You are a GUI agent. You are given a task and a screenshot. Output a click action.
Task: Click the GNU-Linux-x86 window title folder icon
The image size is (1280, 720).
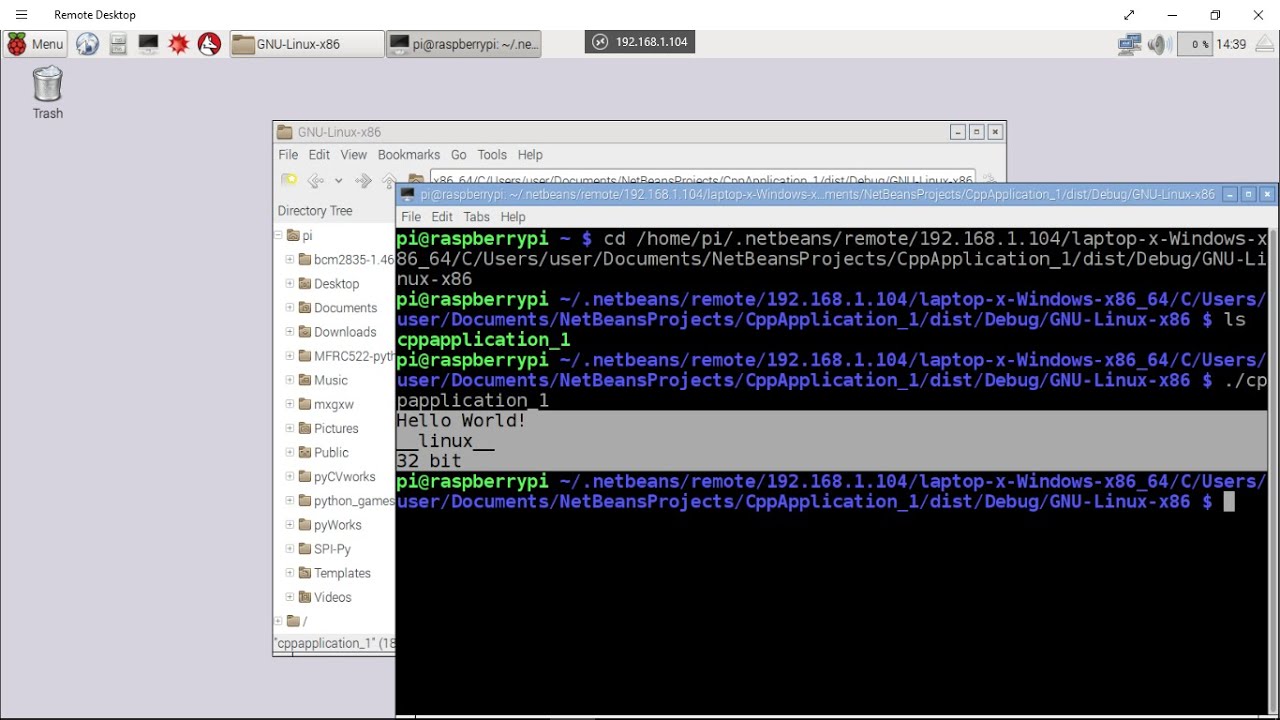pyautogui.click(x=285, y=132)
